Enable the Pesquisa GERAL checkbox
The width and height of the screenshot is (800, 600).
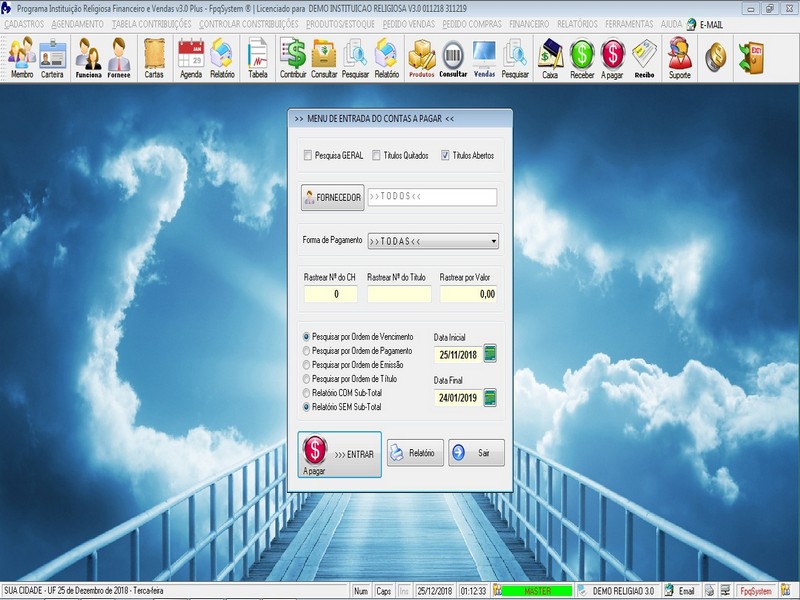[x=308, y=155]
